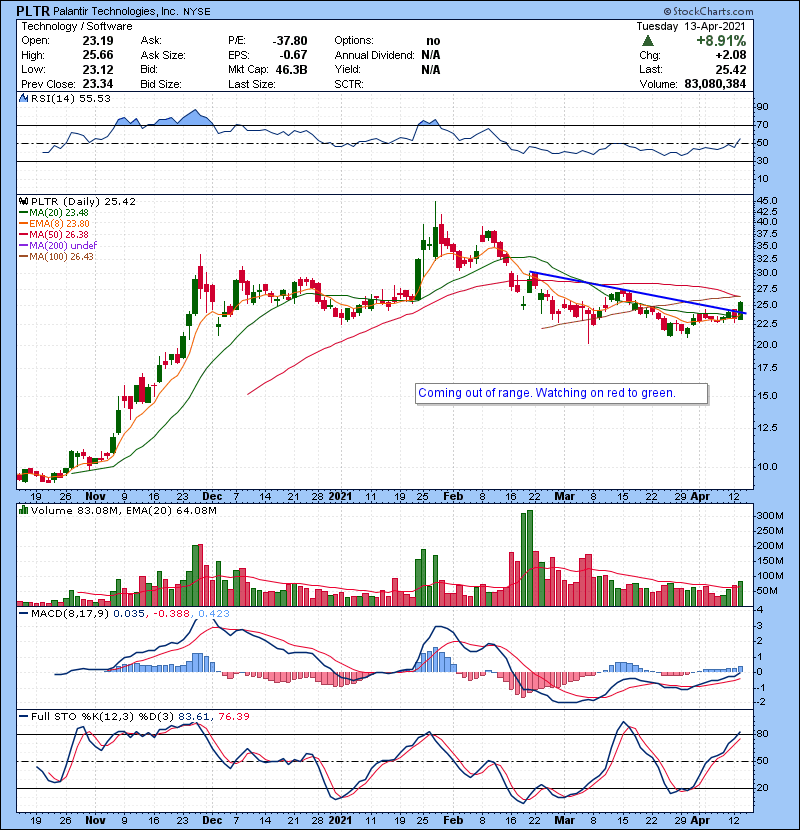The height and width of the screenshot is (830, 800).
Task: Click the Options 'no' value
Action: [x=433, y=41]
